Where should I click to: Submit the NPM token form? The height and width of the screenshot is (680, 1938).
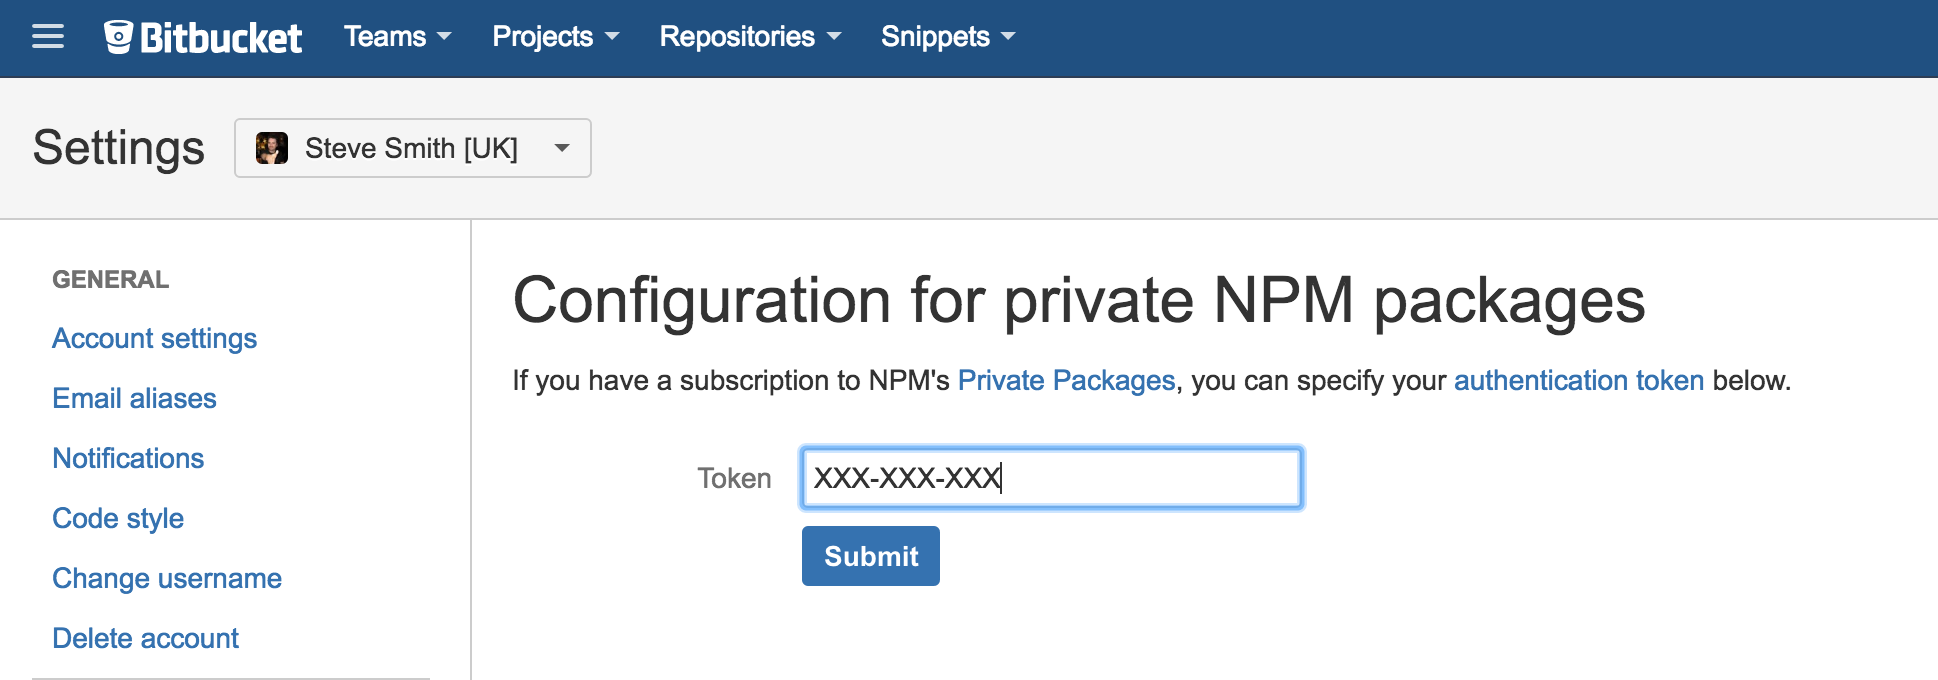pyautogui.click(x=869, y=556)
